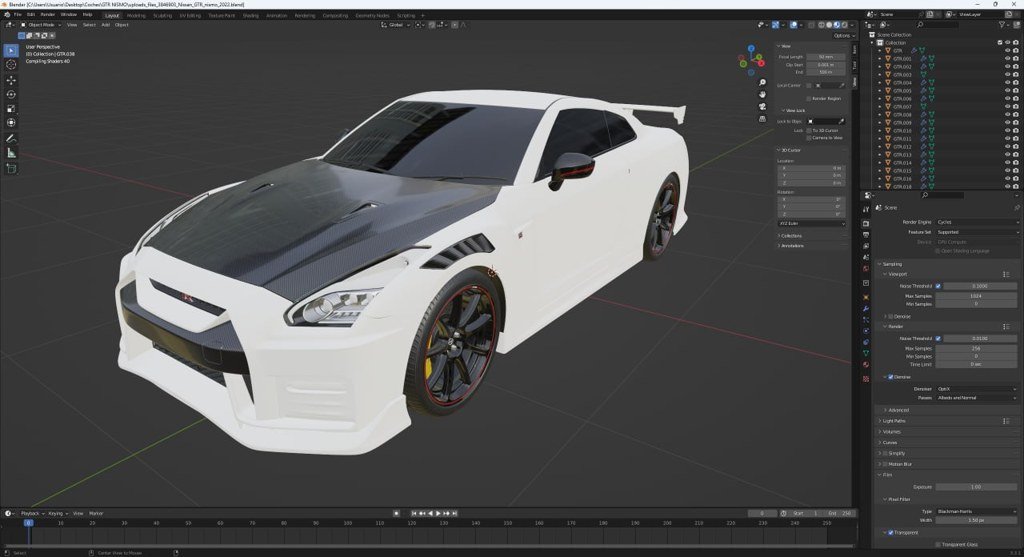
Task: Toggle perspective/orthographic grid icon
Action: click(762, 119)
